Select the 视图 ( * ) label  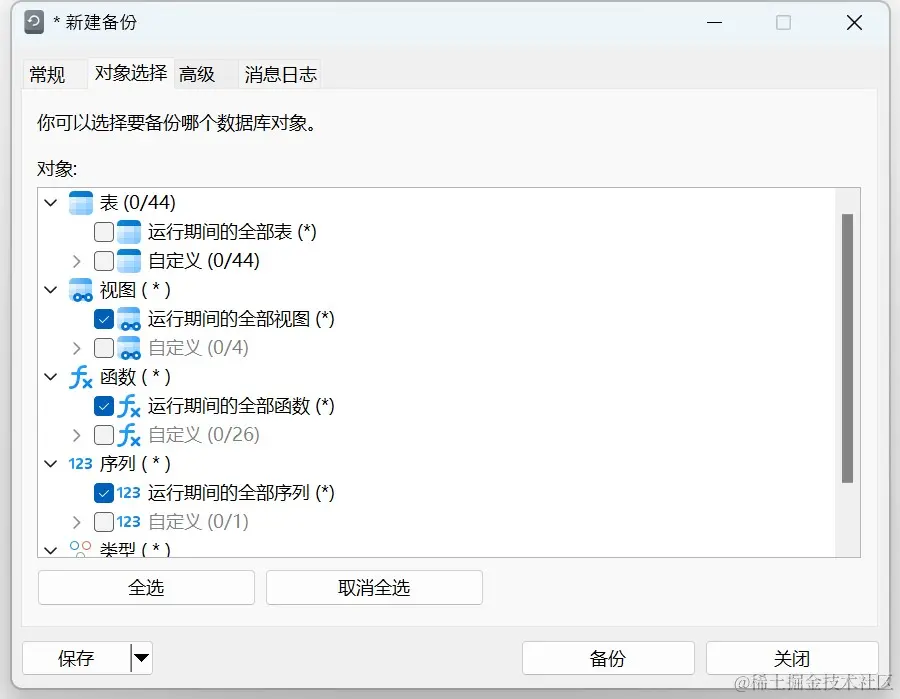coord(135,290)
